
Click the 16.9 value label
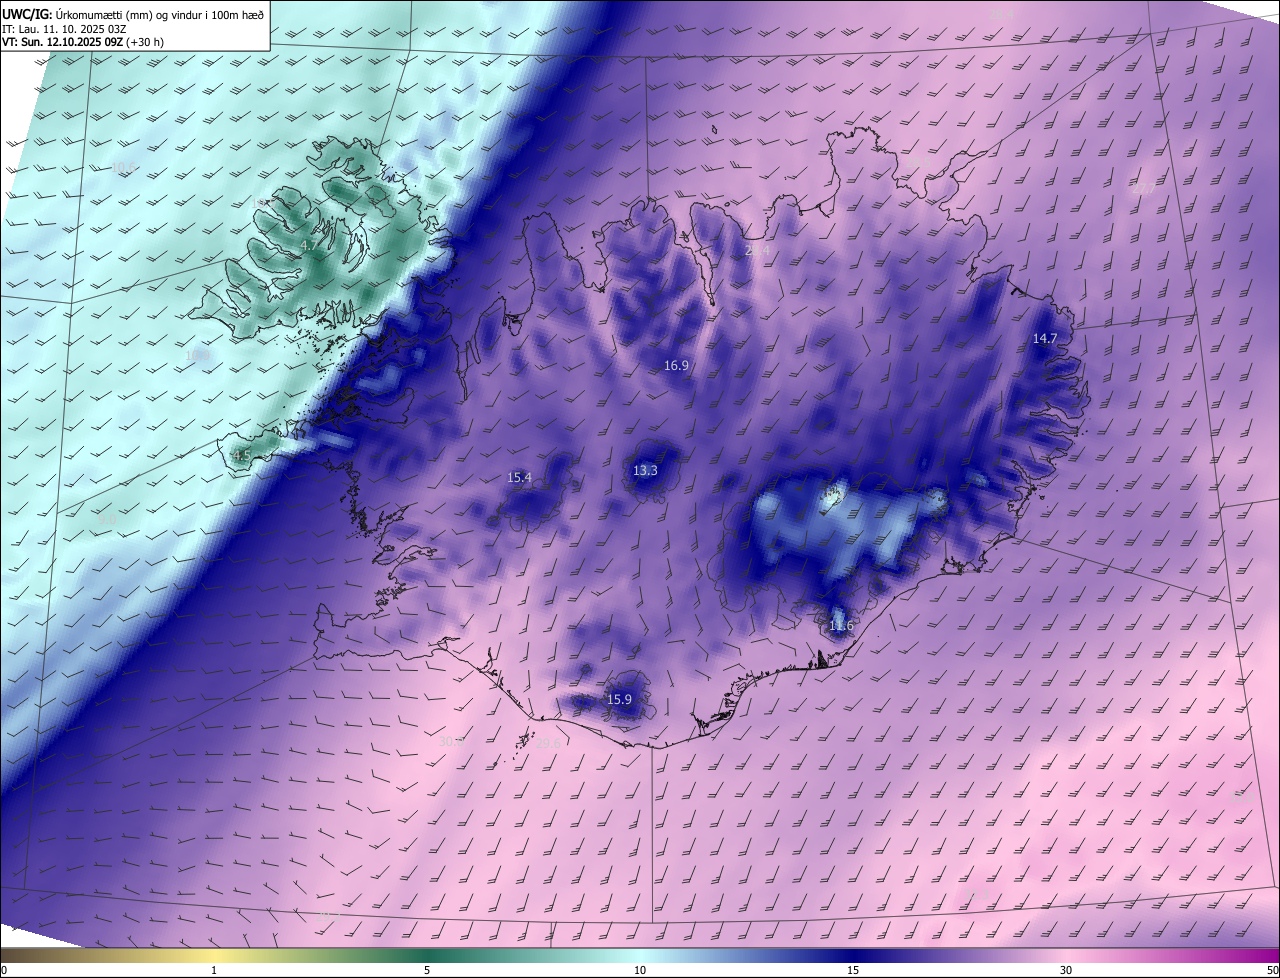point(676,366)
